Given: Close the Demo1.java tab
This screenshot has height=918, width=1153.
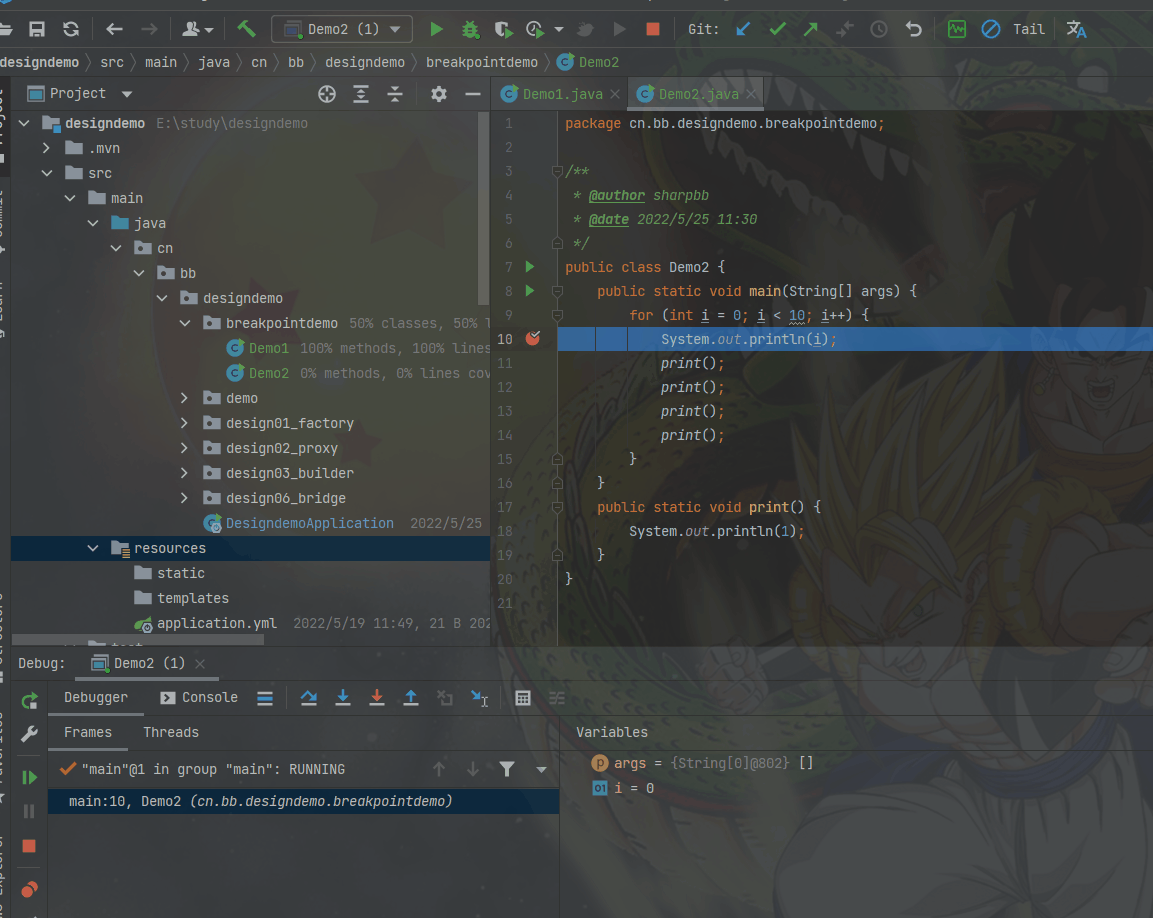Looking at the screenshot, I should [615, 94].
